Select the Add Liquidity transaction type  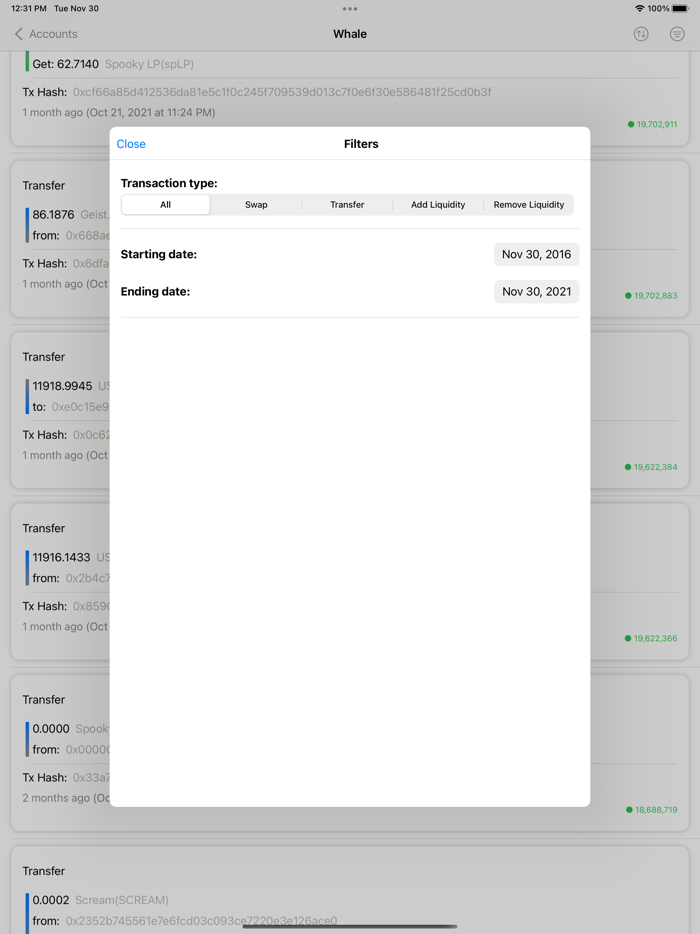(x=438, y=205)
